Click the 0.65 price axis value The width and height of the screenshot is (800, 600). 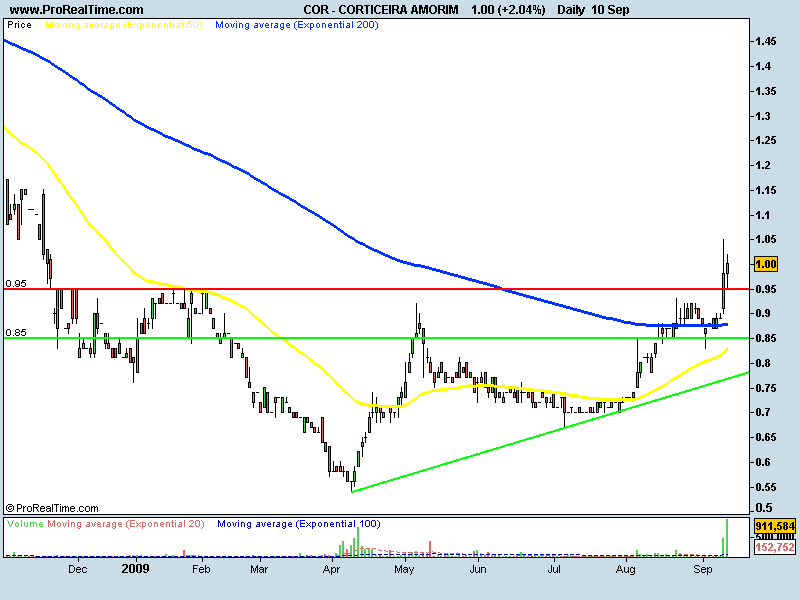click(x=766, y=437)
